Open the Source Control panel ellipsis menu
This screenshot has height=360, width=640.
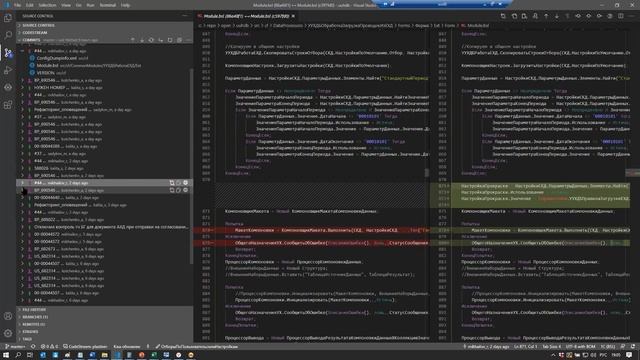point(185,16)
